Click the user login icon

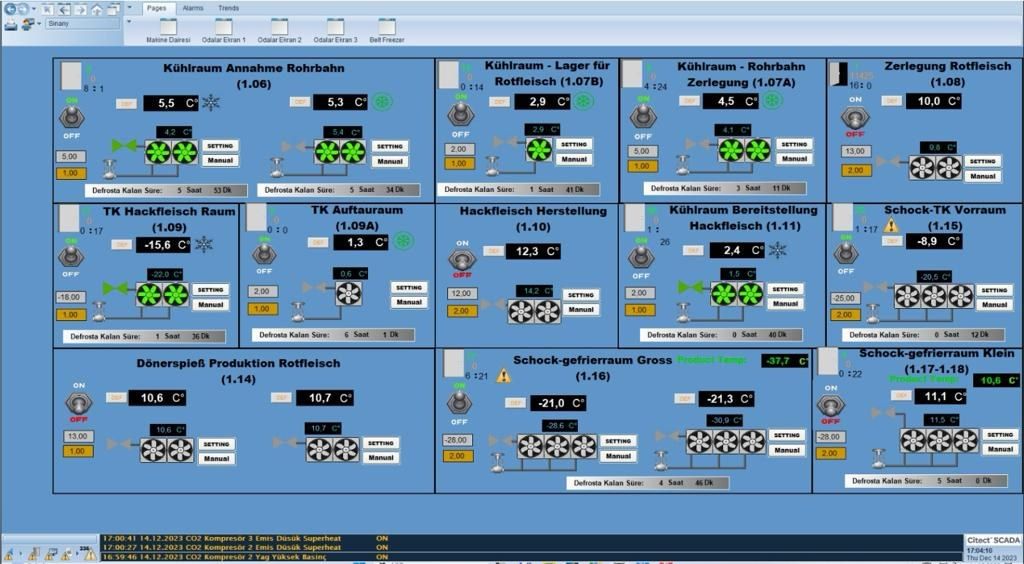pyautogui.click(x=28, y=24)
